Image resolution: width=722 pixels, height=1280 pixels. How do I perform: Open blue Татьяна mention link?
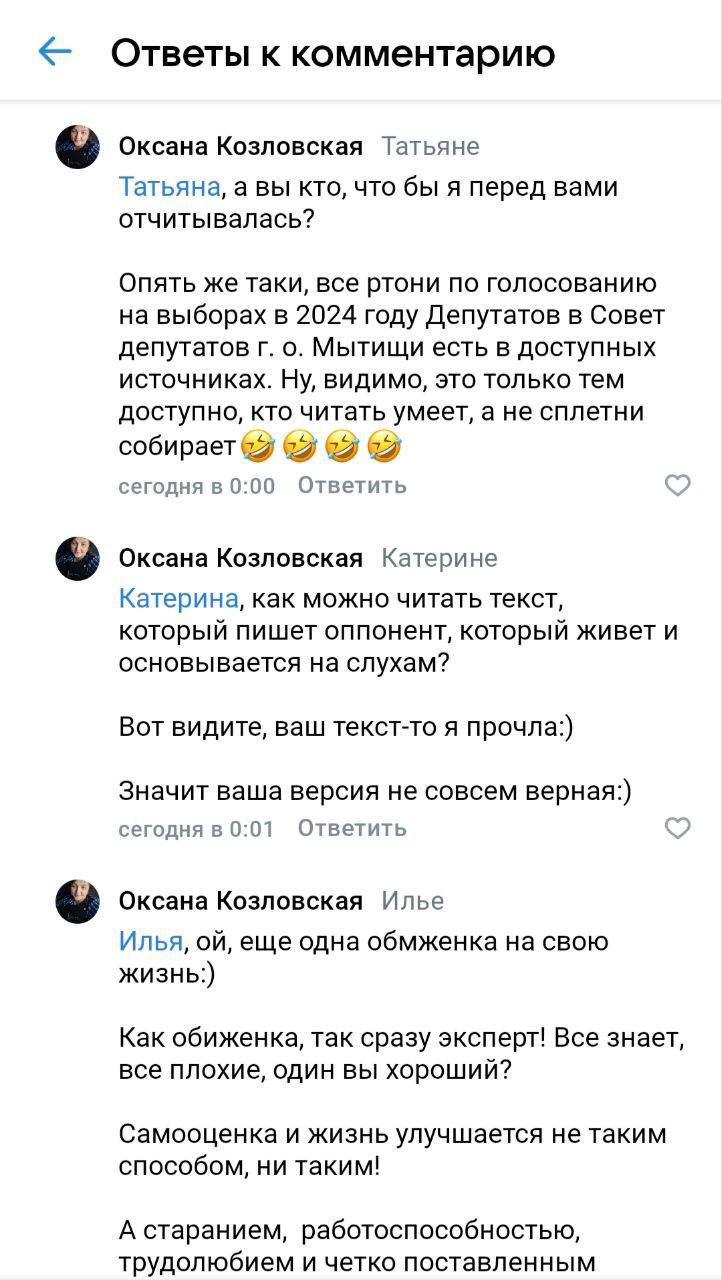(x=169, y=187)
